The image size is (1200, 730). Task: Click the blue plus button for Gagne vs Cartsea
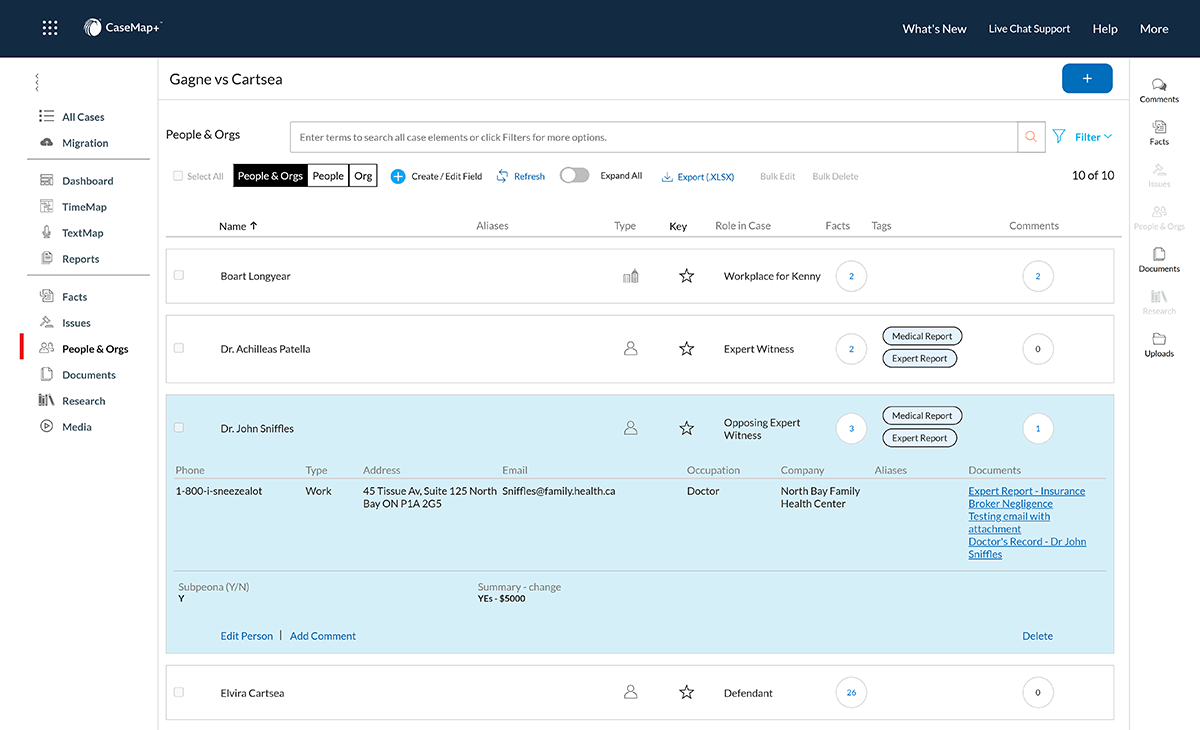pos(1087,77)
